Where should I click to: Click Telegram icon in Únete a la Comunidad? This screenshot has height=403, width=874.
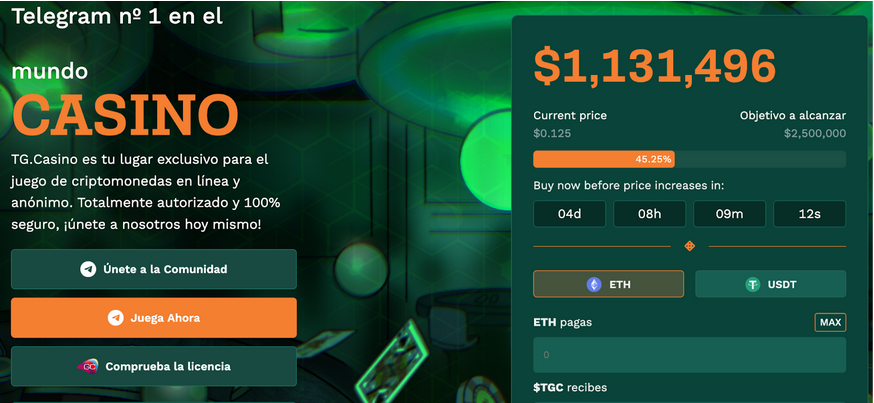click(89, 269)
